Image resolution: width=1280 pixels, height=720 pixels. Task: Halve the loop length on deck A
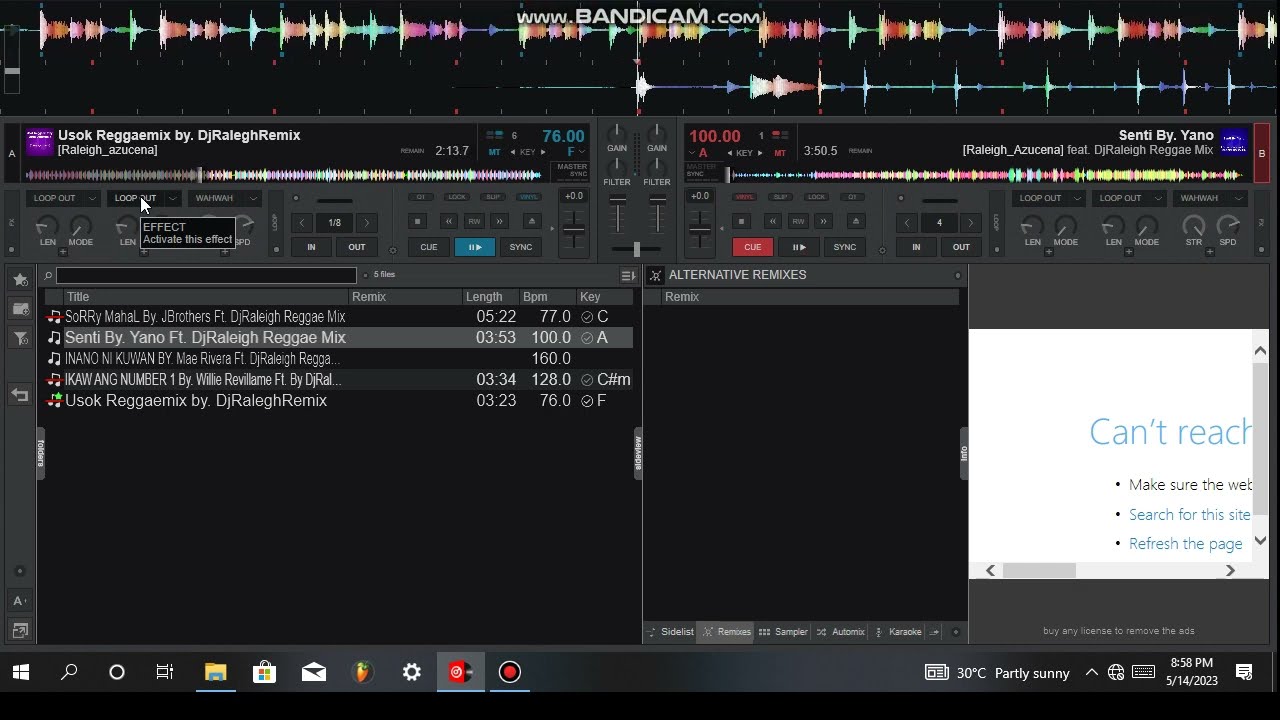point(302,223)
